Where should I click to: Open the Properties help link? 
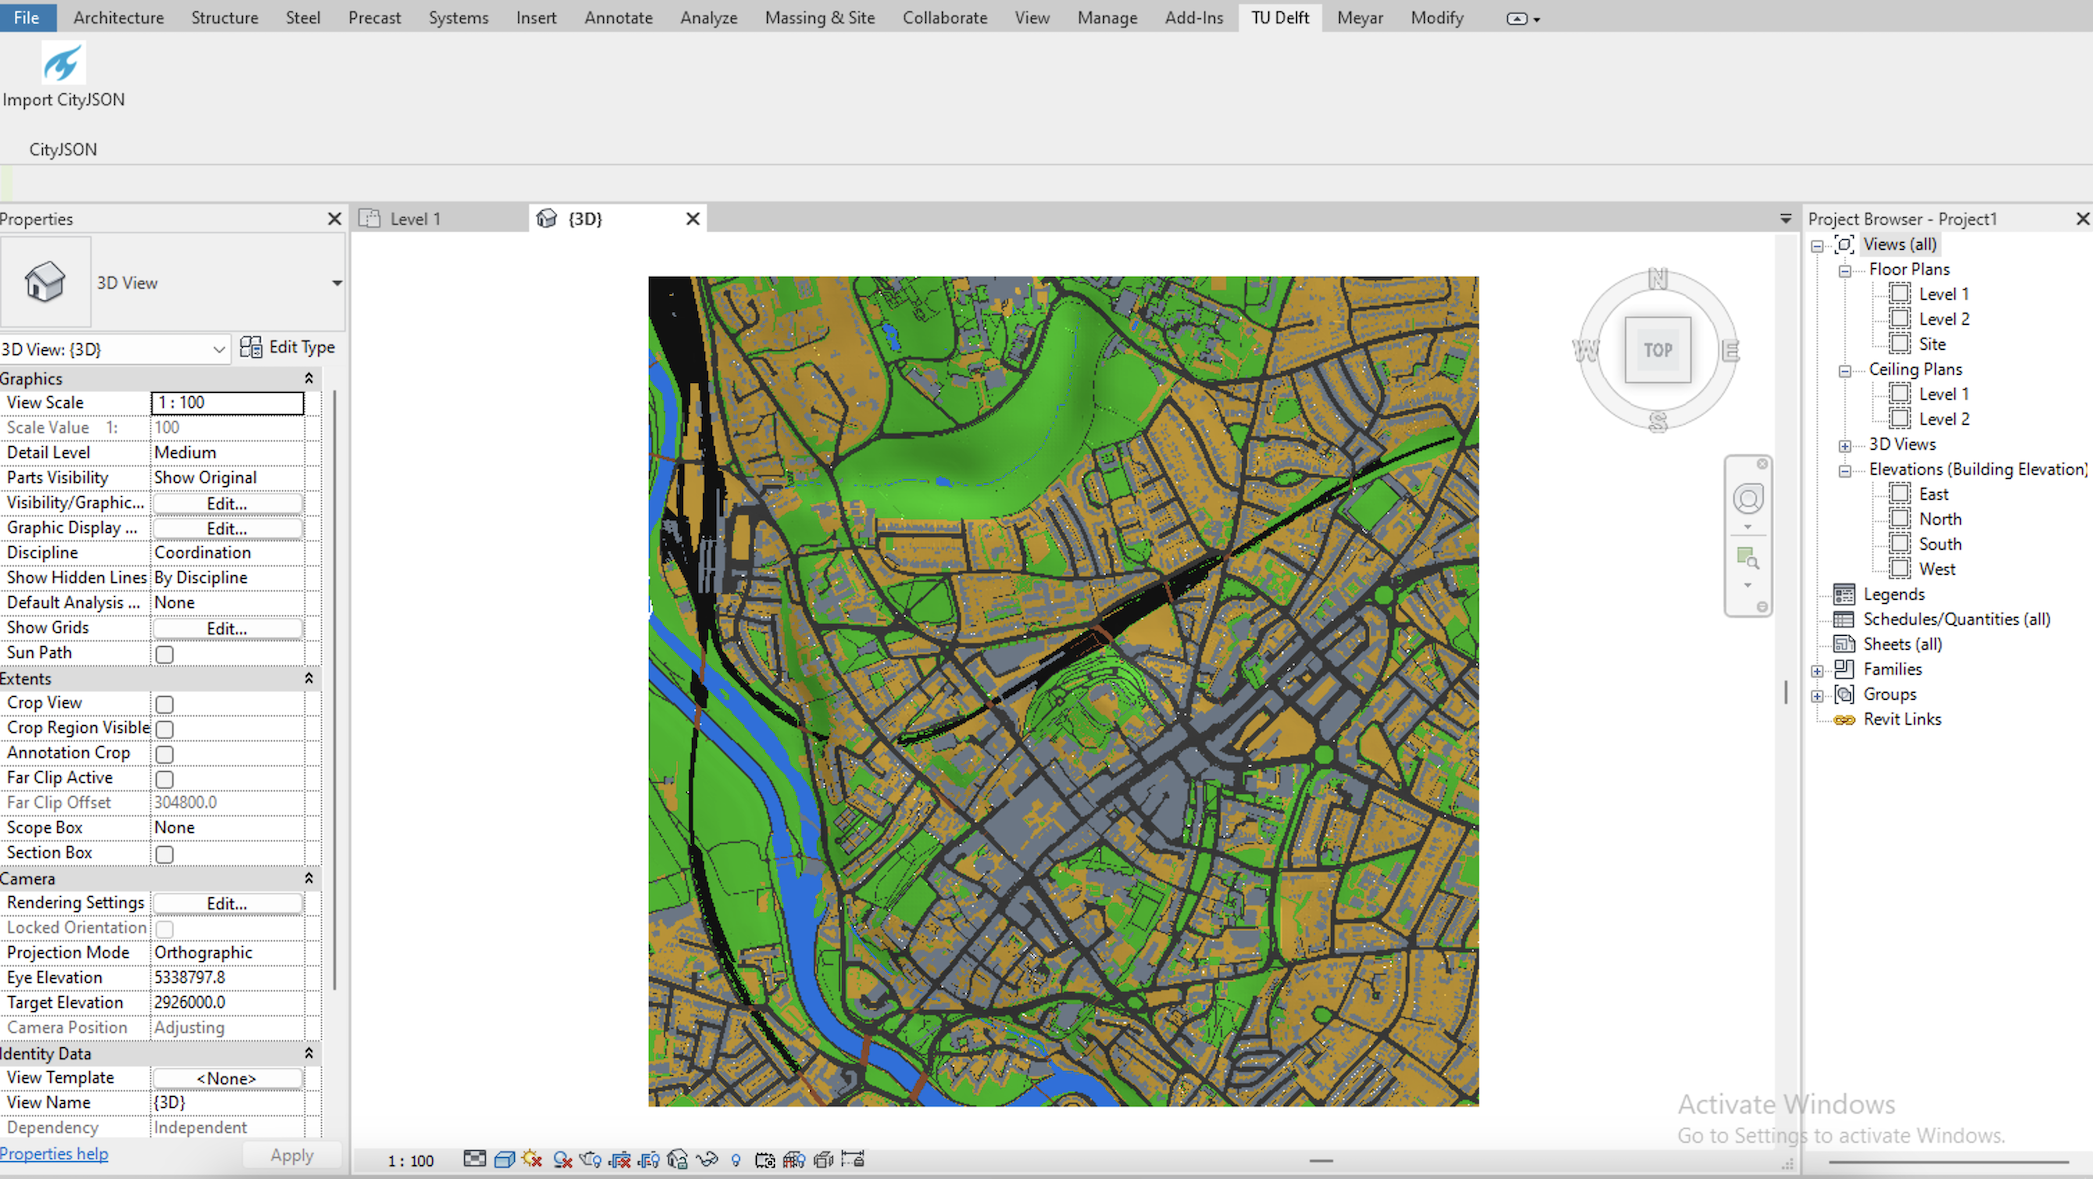[x=54, y=1154]
